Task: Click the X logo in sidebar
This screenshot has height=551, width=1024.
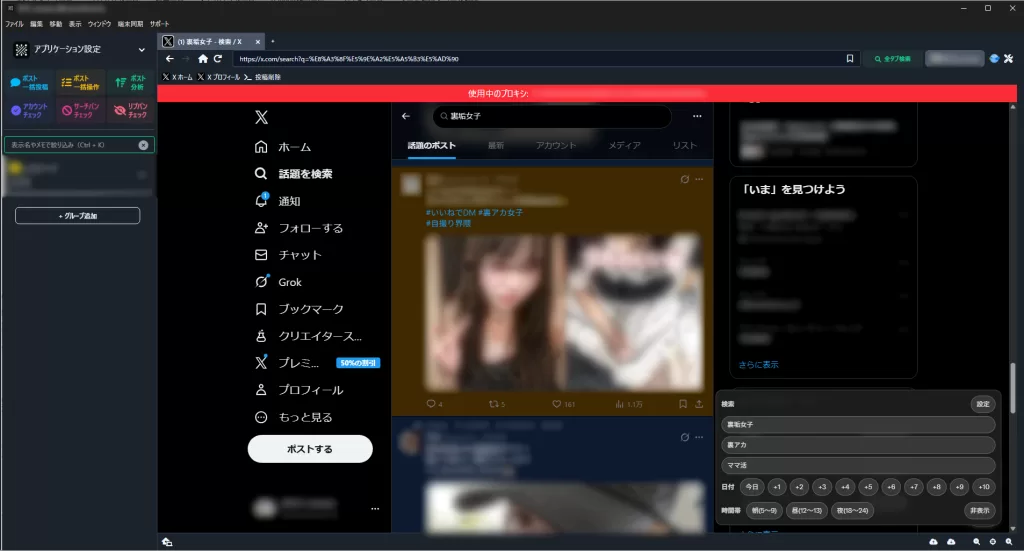Action: (261, 118)
